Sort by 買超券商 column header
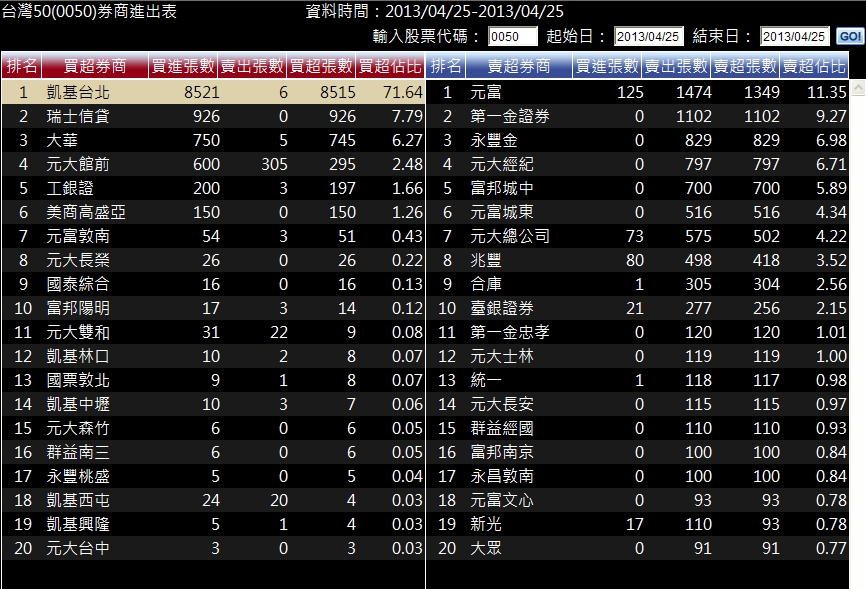866x589 pixels. coord(94,66)
